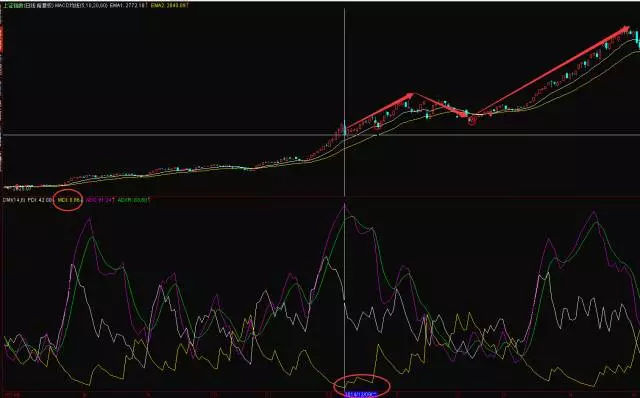
Task: Click the small red arrow after the ADXR value
Action: (149, 200)
